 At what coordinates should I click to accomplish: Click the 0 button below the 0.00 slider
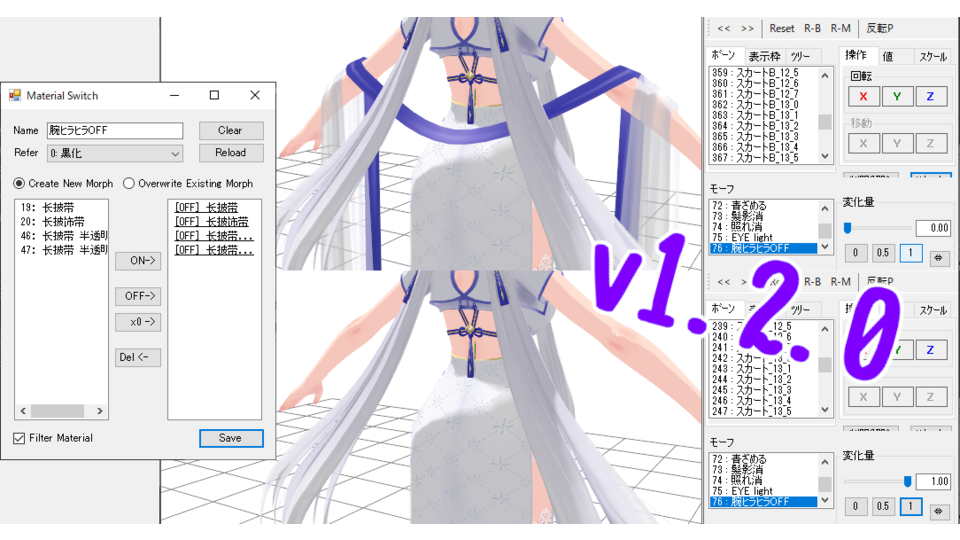856,253
